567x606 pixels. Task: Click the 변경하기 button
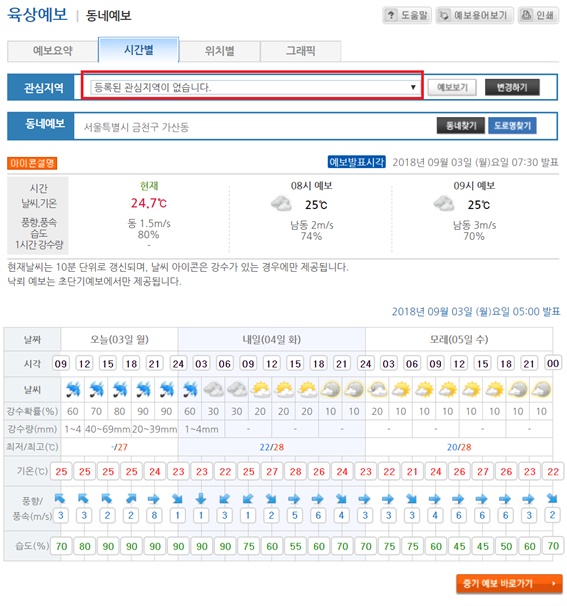512,87
